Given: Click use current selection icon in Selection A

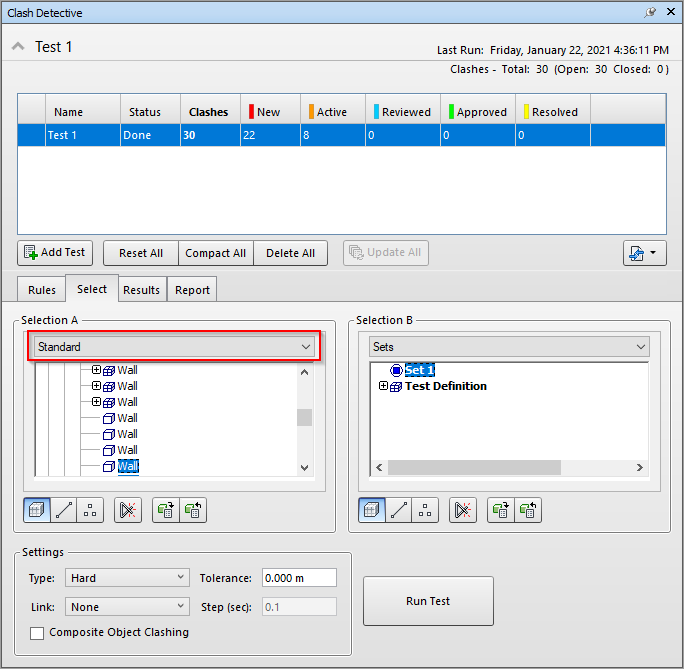Looking at the screenshot, I should 166,510.
